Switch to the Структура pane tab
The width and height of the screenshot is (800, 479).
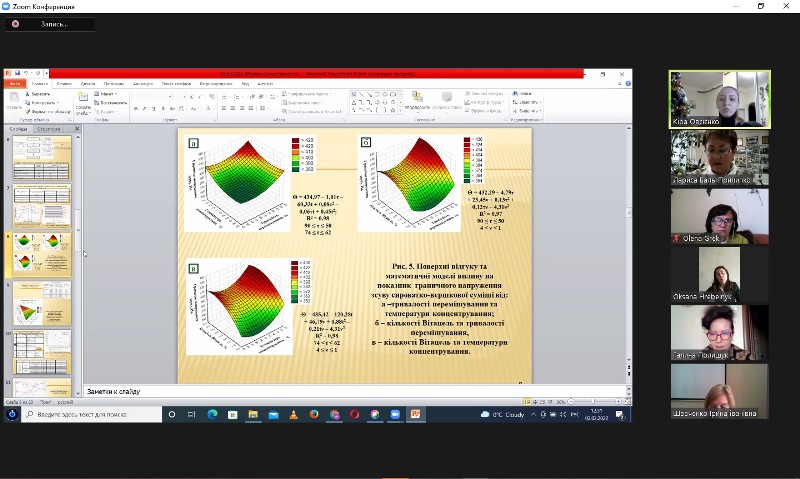(x=49, y=129)
